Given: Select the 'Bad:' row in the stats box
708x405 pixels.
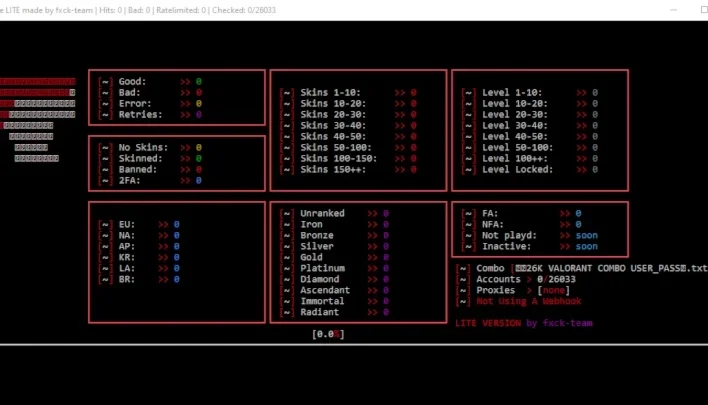Looking at the screenshot, I should [x=150, y=93].
